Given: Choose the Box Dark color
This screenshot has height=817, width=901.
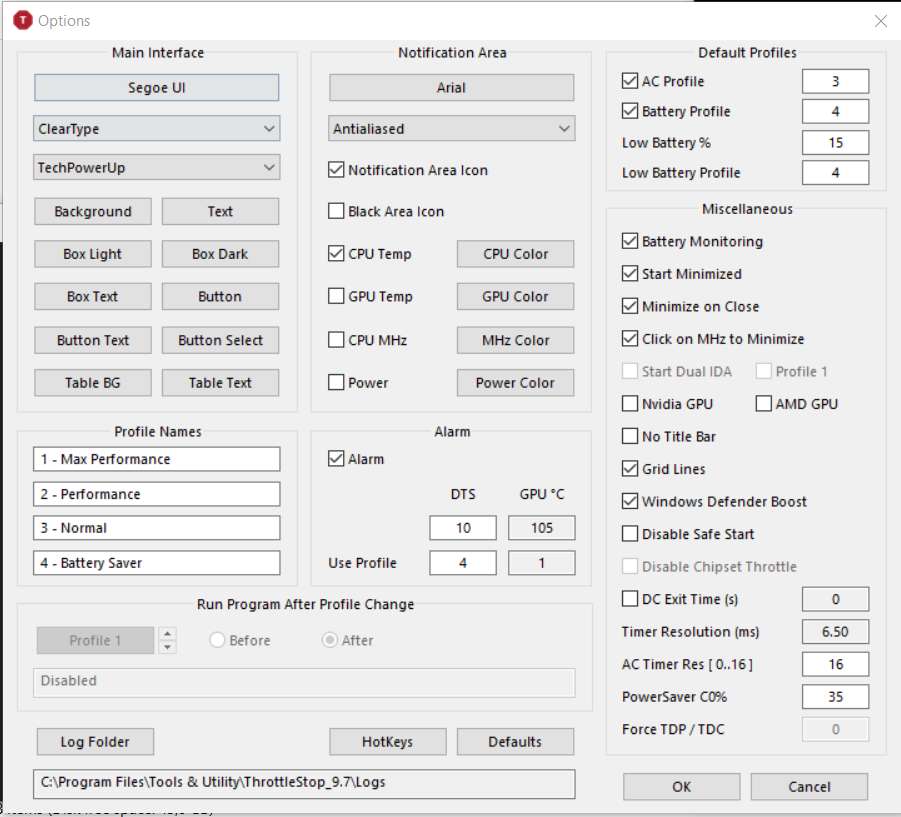Looking at the screenshot, I should click(220, 254).
